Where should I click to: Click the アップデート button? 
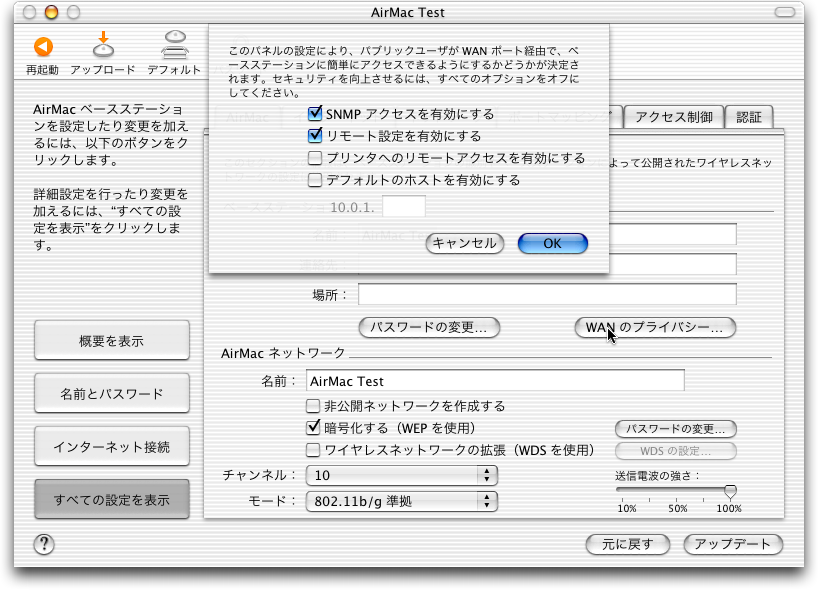pos(732,544)
